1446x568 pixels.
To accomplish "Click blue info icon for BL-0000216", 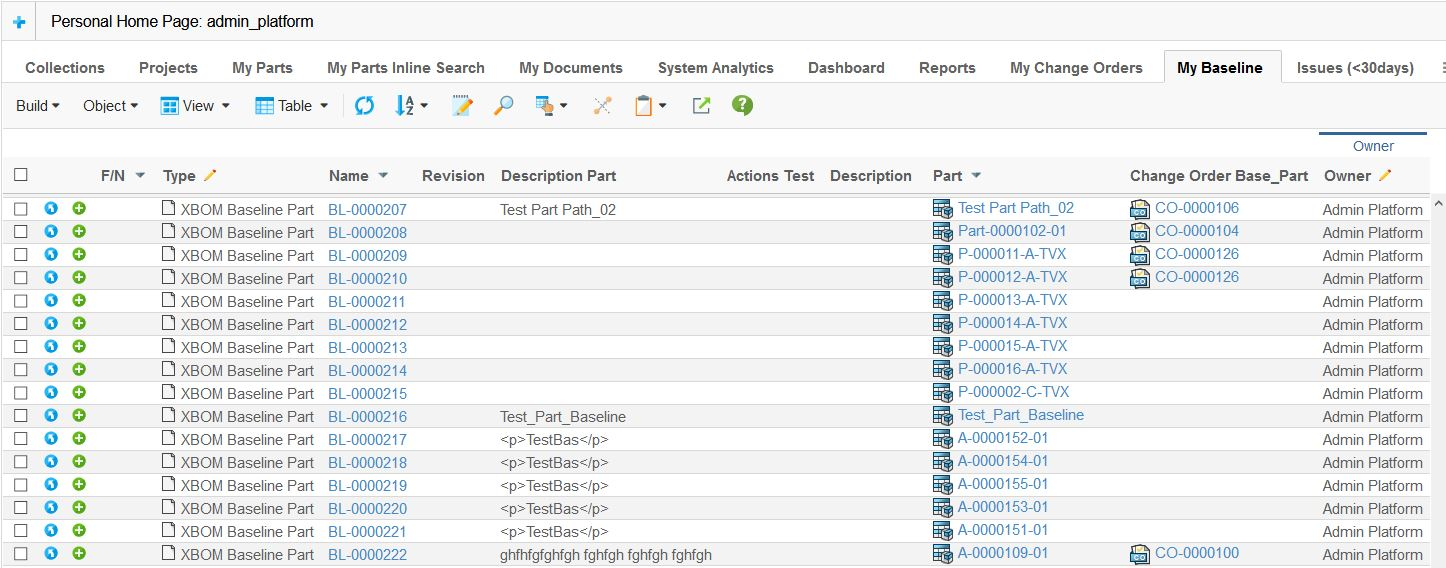I will pos(51,416).
